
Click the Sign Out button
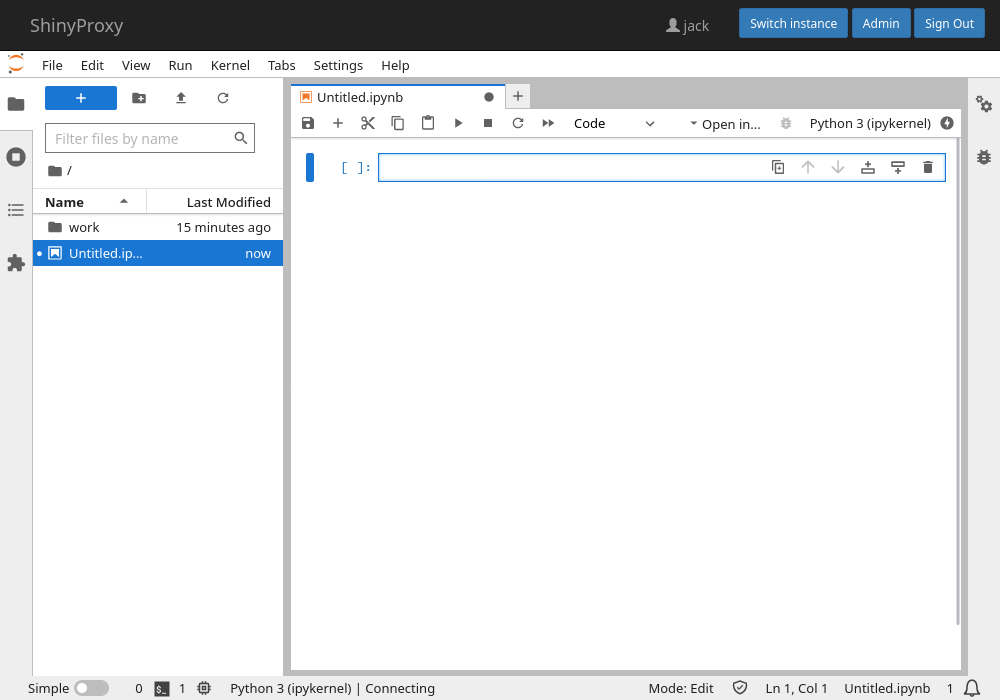[x=949, y=24]
